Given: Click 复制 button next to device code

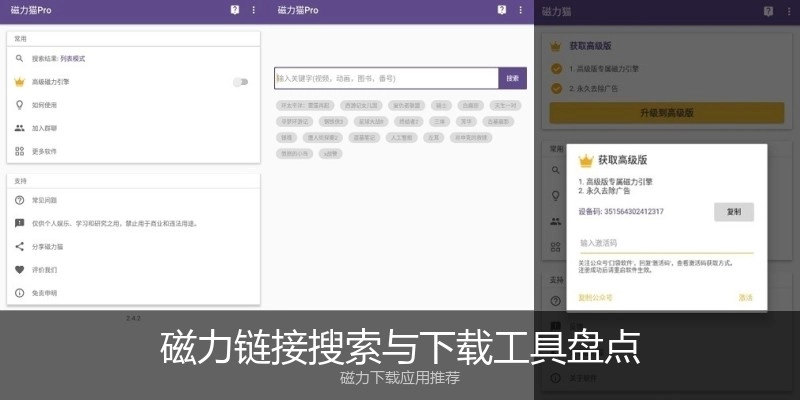Looking at the screenshot, I should [734, 212].
